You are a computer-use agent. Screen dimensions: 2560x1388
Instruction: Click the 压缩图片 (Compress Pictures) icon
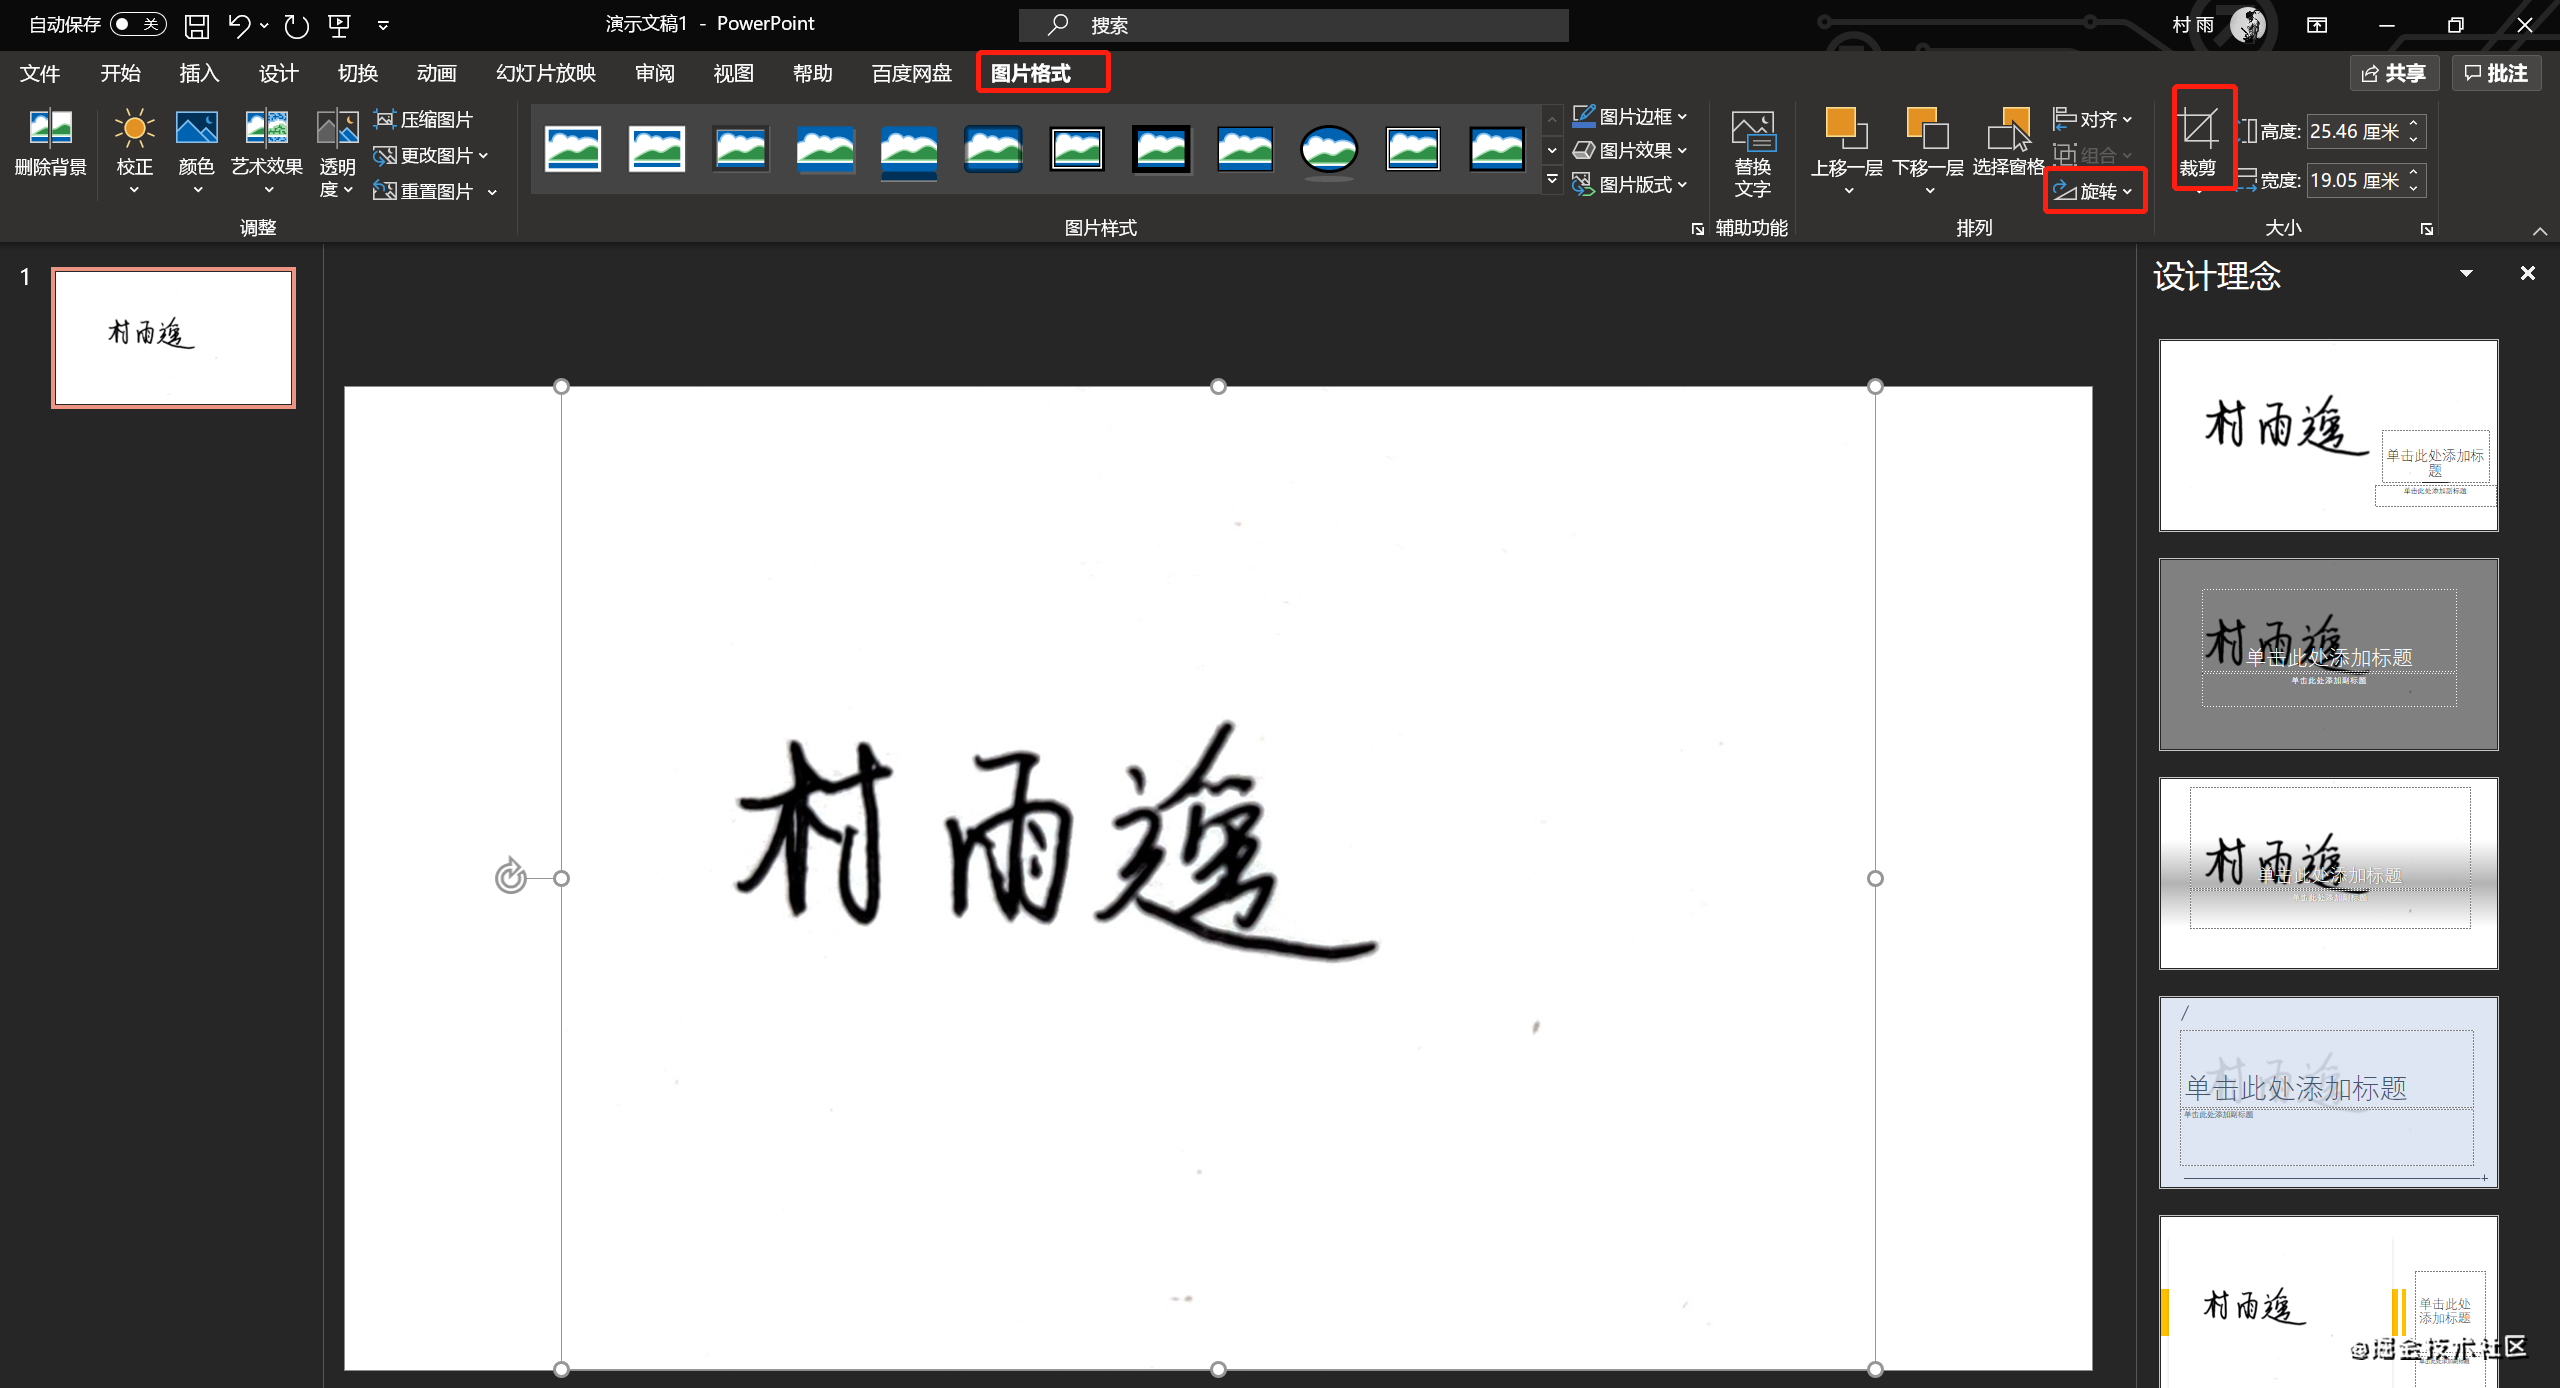click(x=428, y=118)
